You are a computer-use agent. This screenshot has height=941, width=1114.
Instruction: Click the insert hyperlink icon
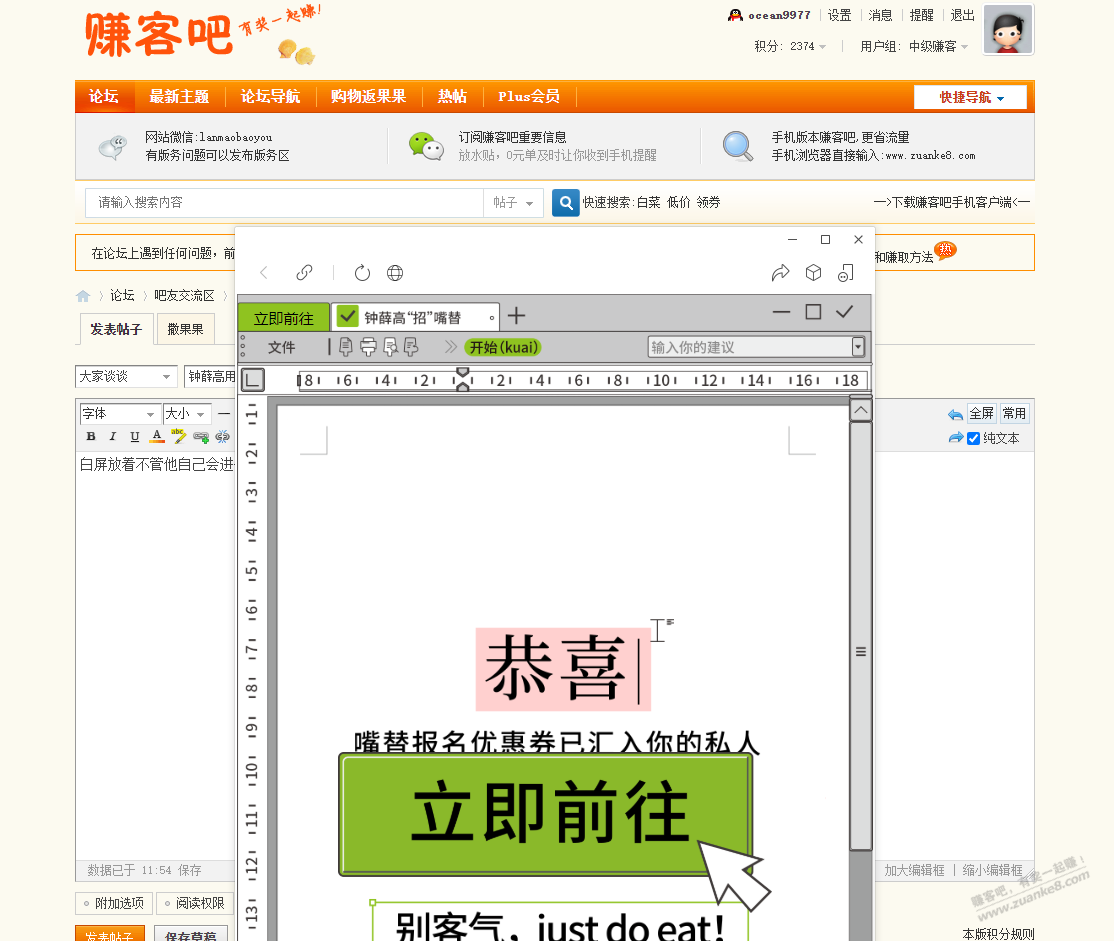(200, 436)
